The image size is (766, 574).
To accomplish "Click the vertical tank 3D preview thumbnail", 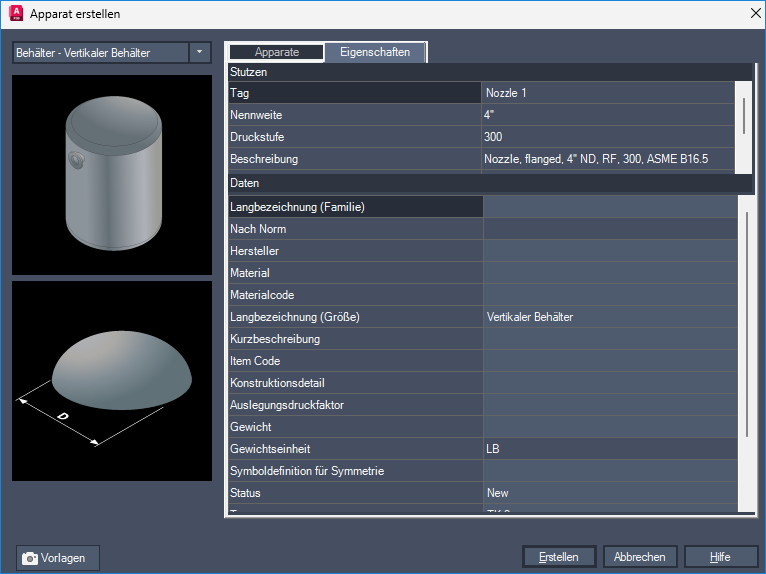I will click(x=112, y=174).
